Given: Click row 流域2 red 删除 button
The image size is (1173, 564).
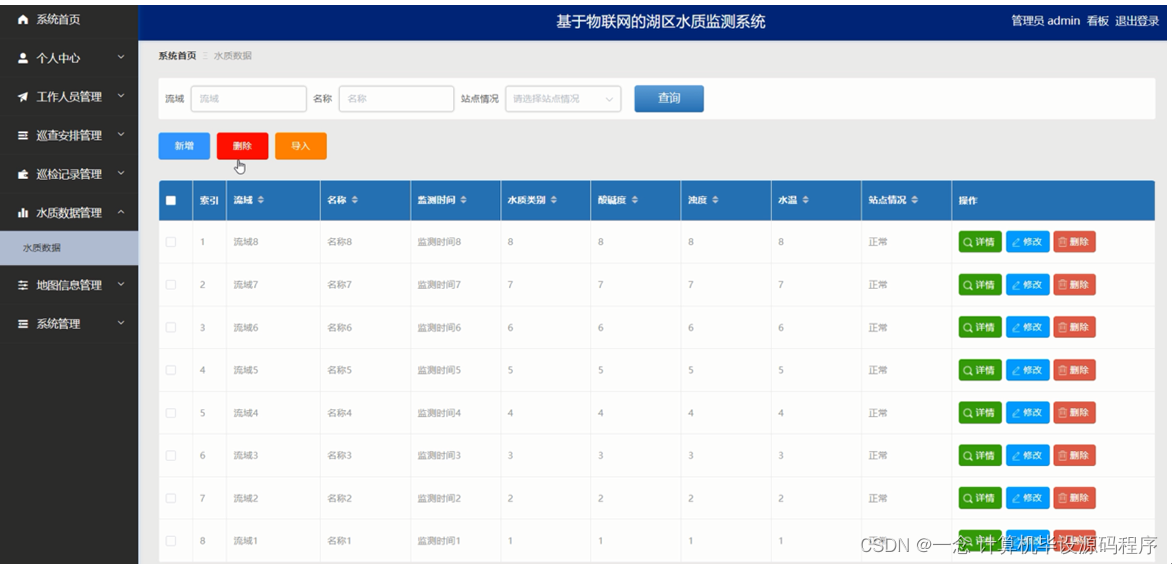Looking at the screenshot, I should click(1074, 498).
